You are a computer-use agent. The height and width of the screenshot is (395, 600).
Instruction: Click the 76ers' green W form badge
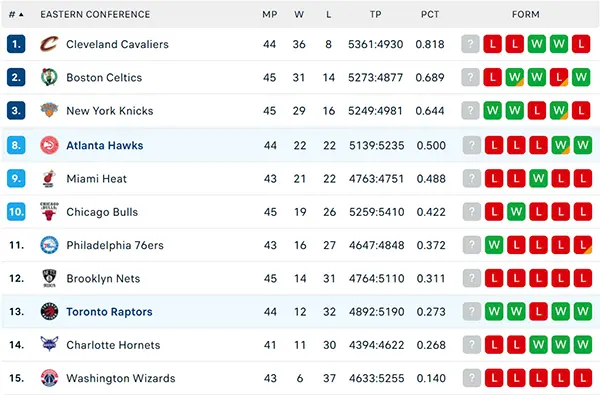[494, 245]
